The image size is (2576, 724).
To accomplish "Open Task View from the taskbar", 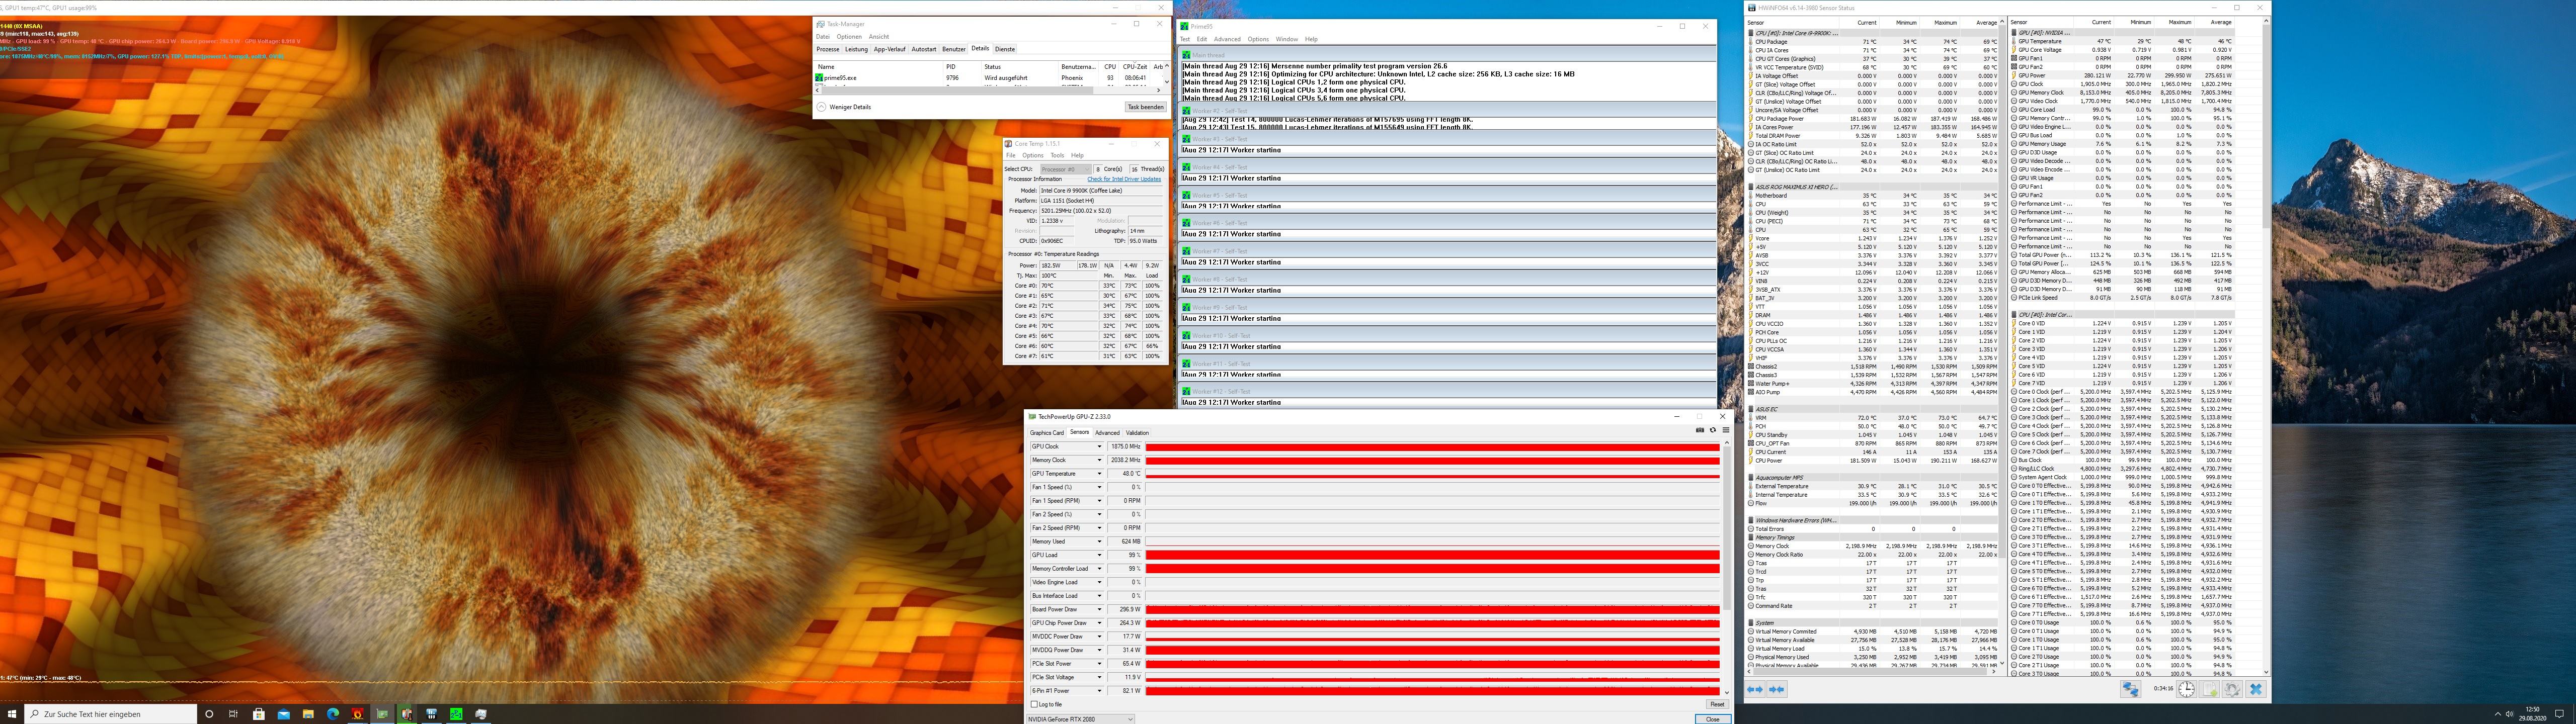I will click(234, 714).
